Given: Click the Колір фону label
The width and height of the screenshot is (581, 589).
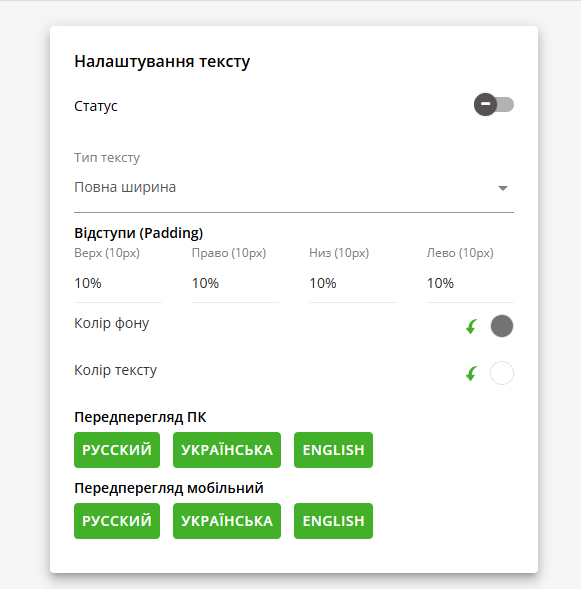Looking at the screenshot, I should pyautogui.click(x=112, y=323).
